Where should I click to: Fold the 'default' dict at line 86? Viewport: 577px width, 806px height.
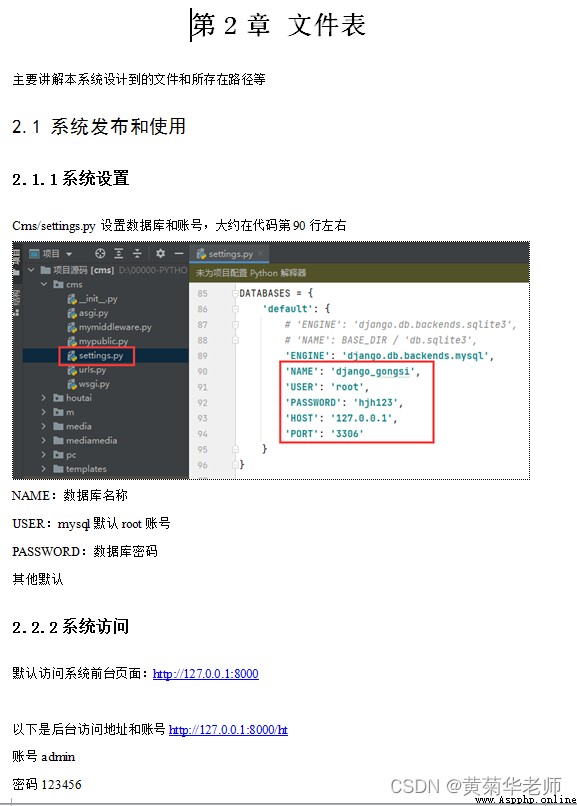tap(235, 309)
